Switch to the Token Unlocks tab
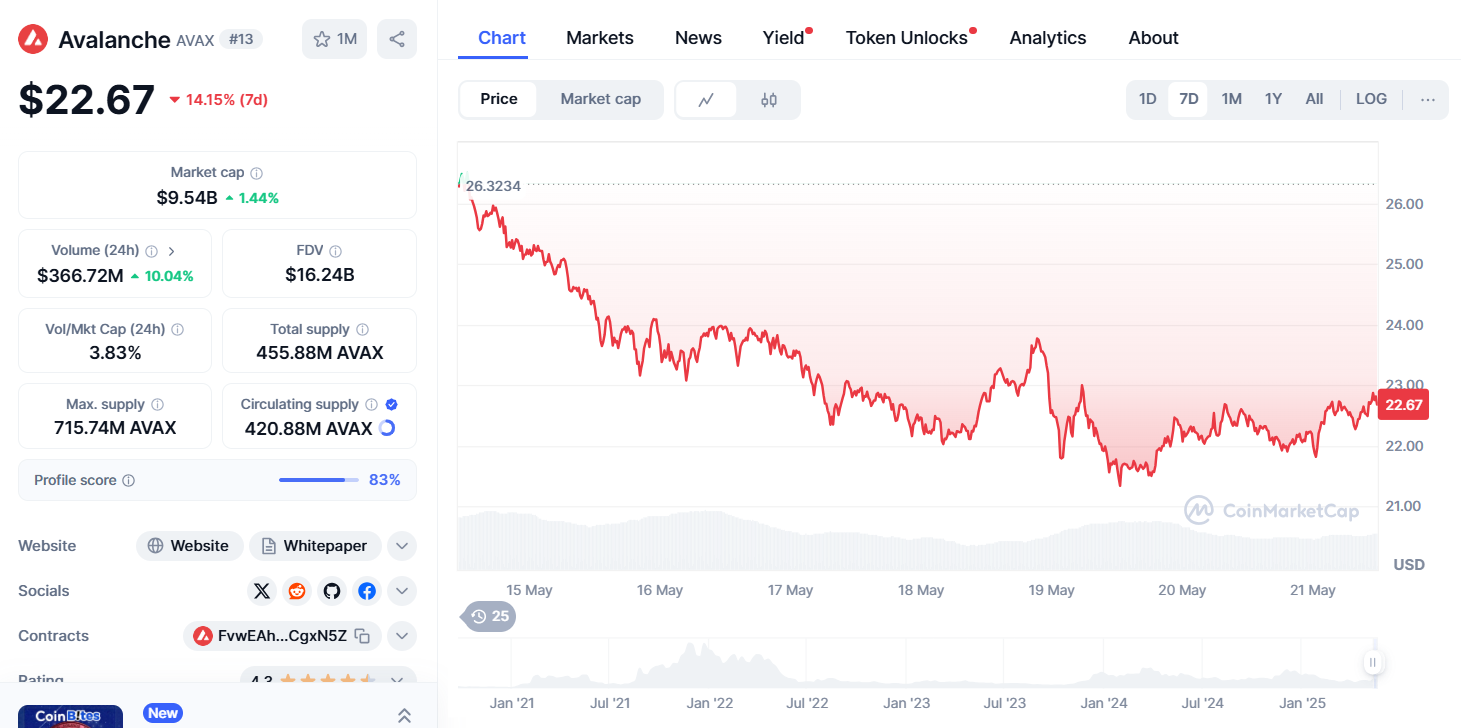 pyautogui.click(x=906, y=38)
